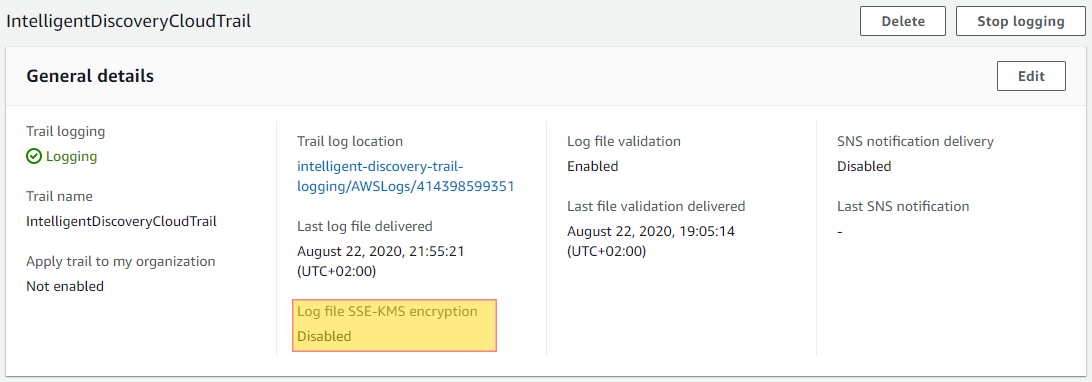Click the Logging status text
The image size is (1092, 382).
[x=71, y=157]
